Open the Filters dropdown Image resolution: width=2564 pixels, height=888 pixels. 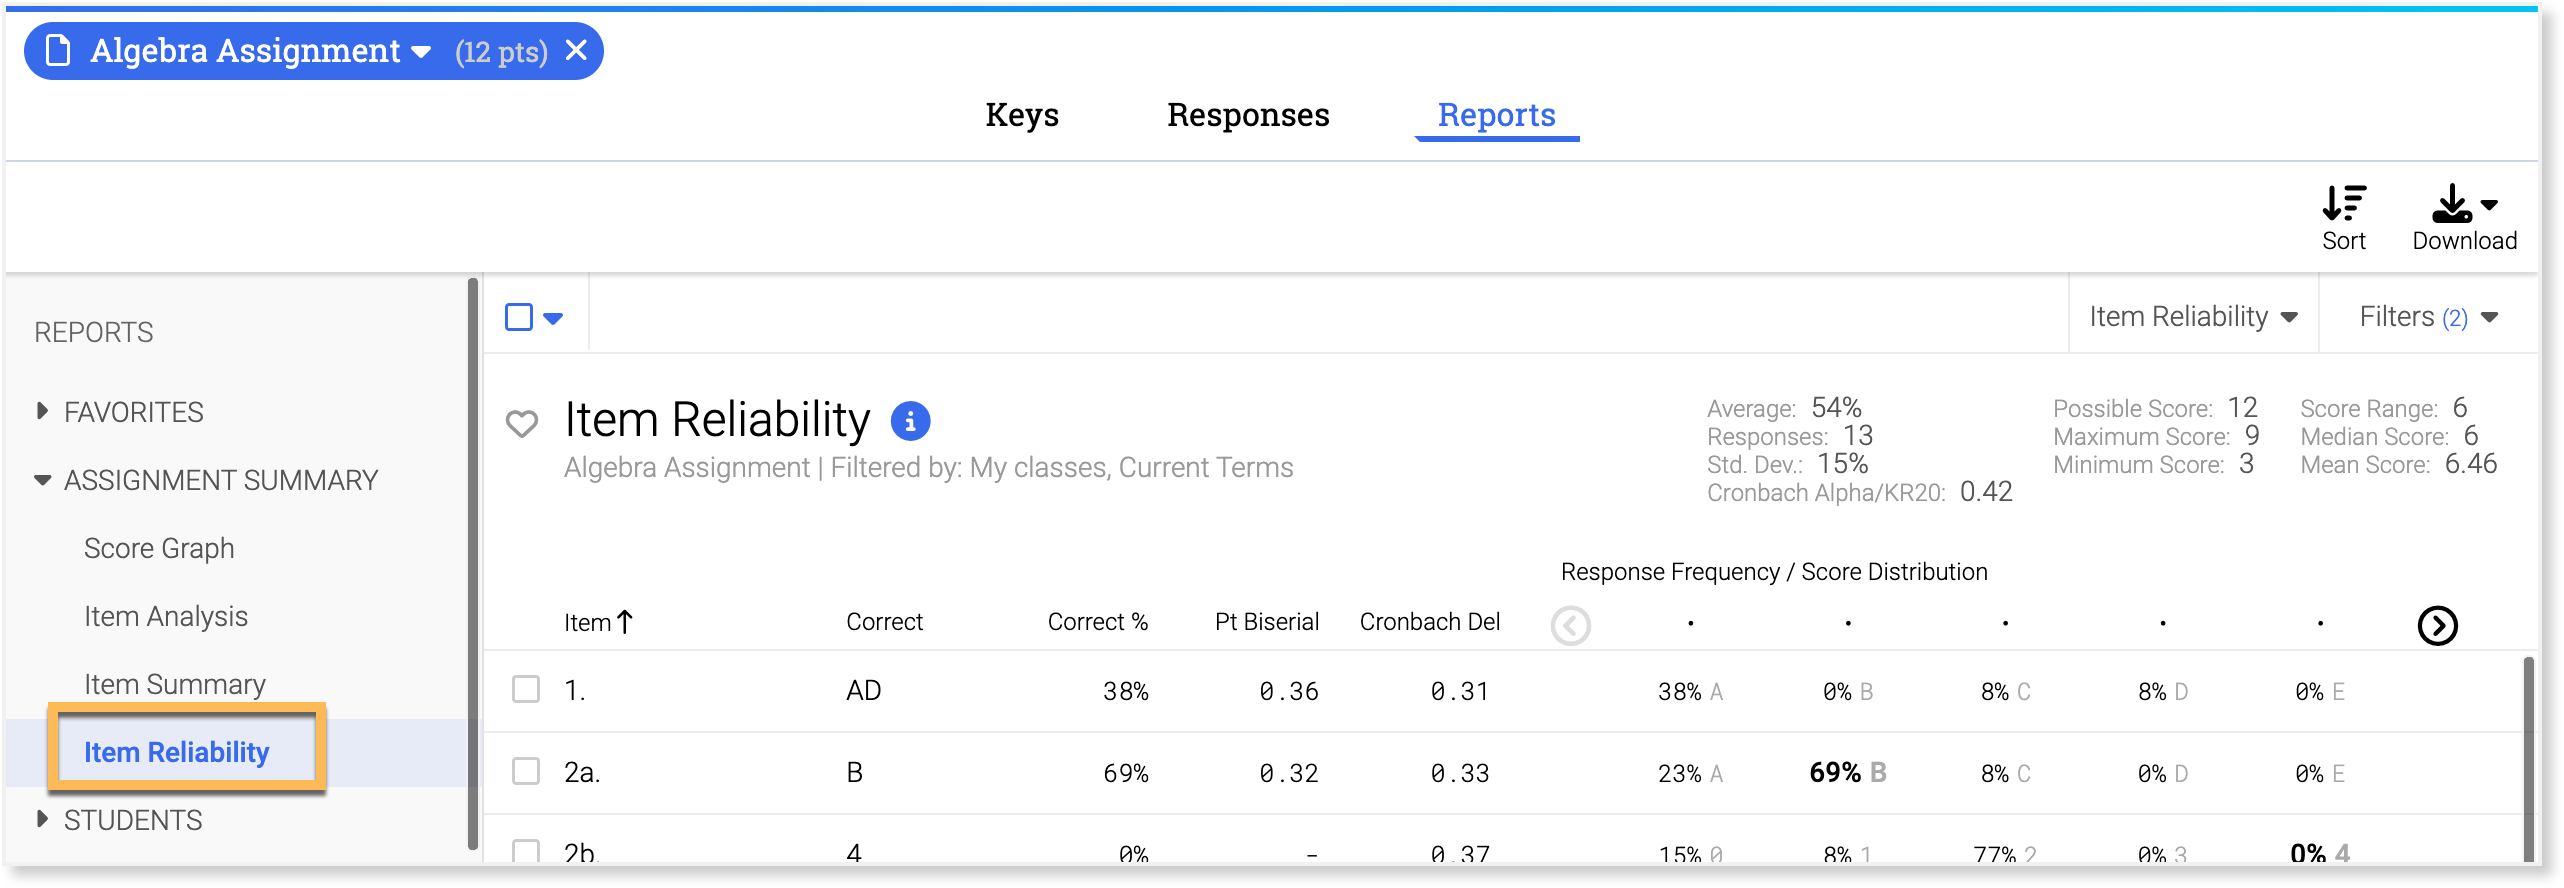(2428, 317)
